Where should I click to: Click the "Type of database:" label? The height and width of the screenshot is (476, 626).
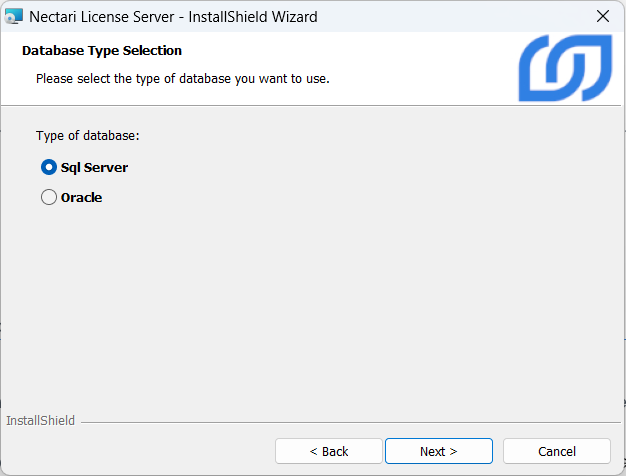(x=87, y=136)
